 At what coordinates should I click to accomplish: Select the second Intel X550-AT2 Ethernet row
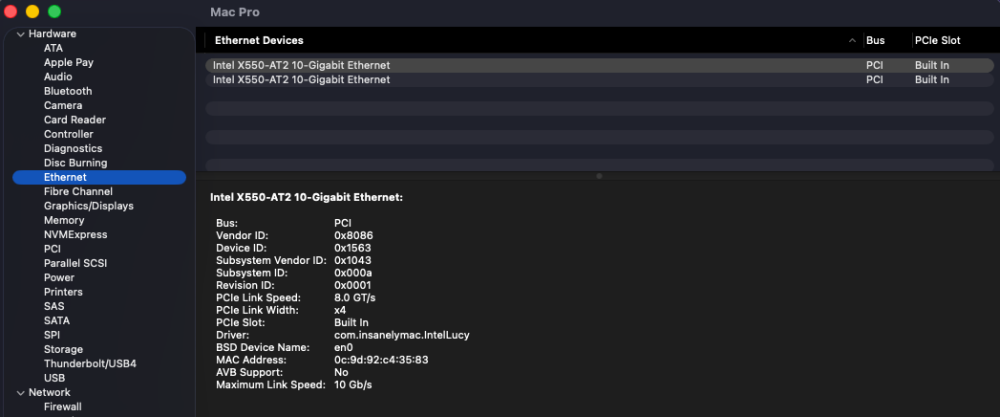599,80
